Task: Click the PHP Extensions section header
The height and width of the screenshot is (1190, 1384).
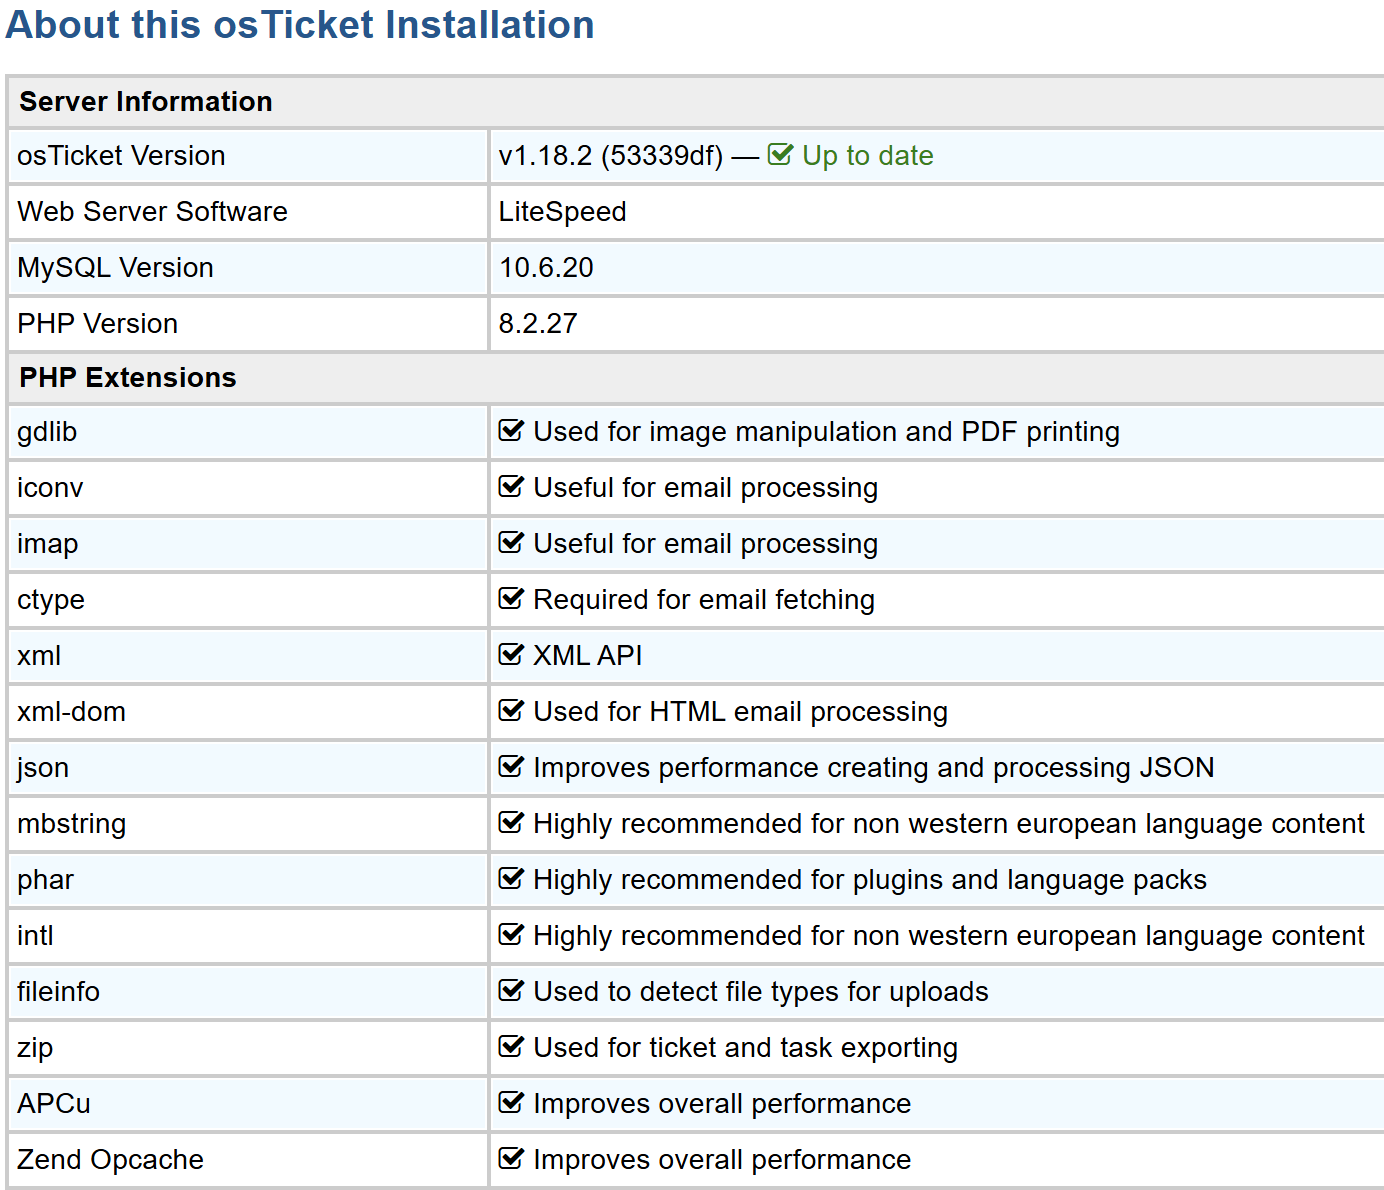Action: (128, 378)
